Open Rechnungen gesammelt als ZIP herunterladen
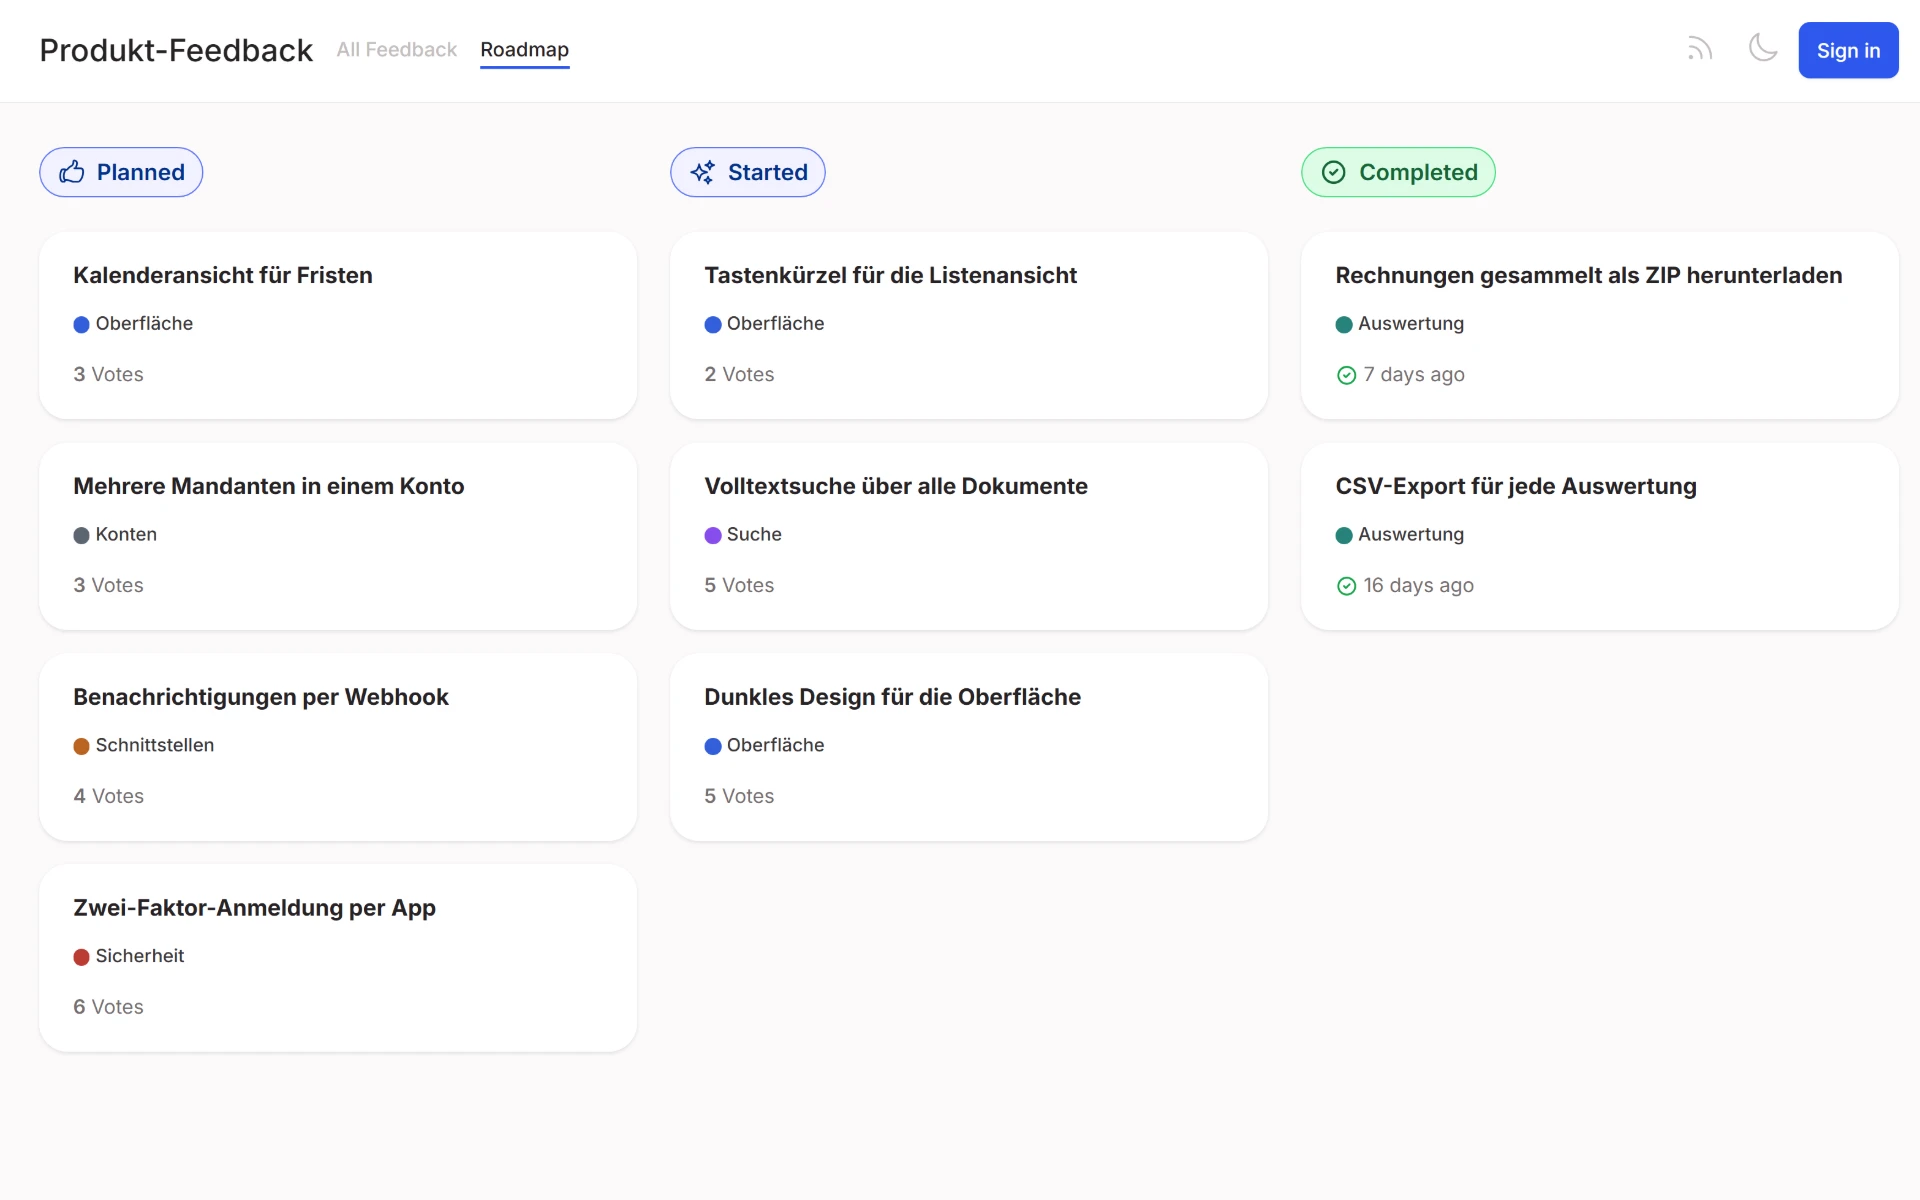This screenshot has height=1200, width=1920. [x=1600, y=326]
